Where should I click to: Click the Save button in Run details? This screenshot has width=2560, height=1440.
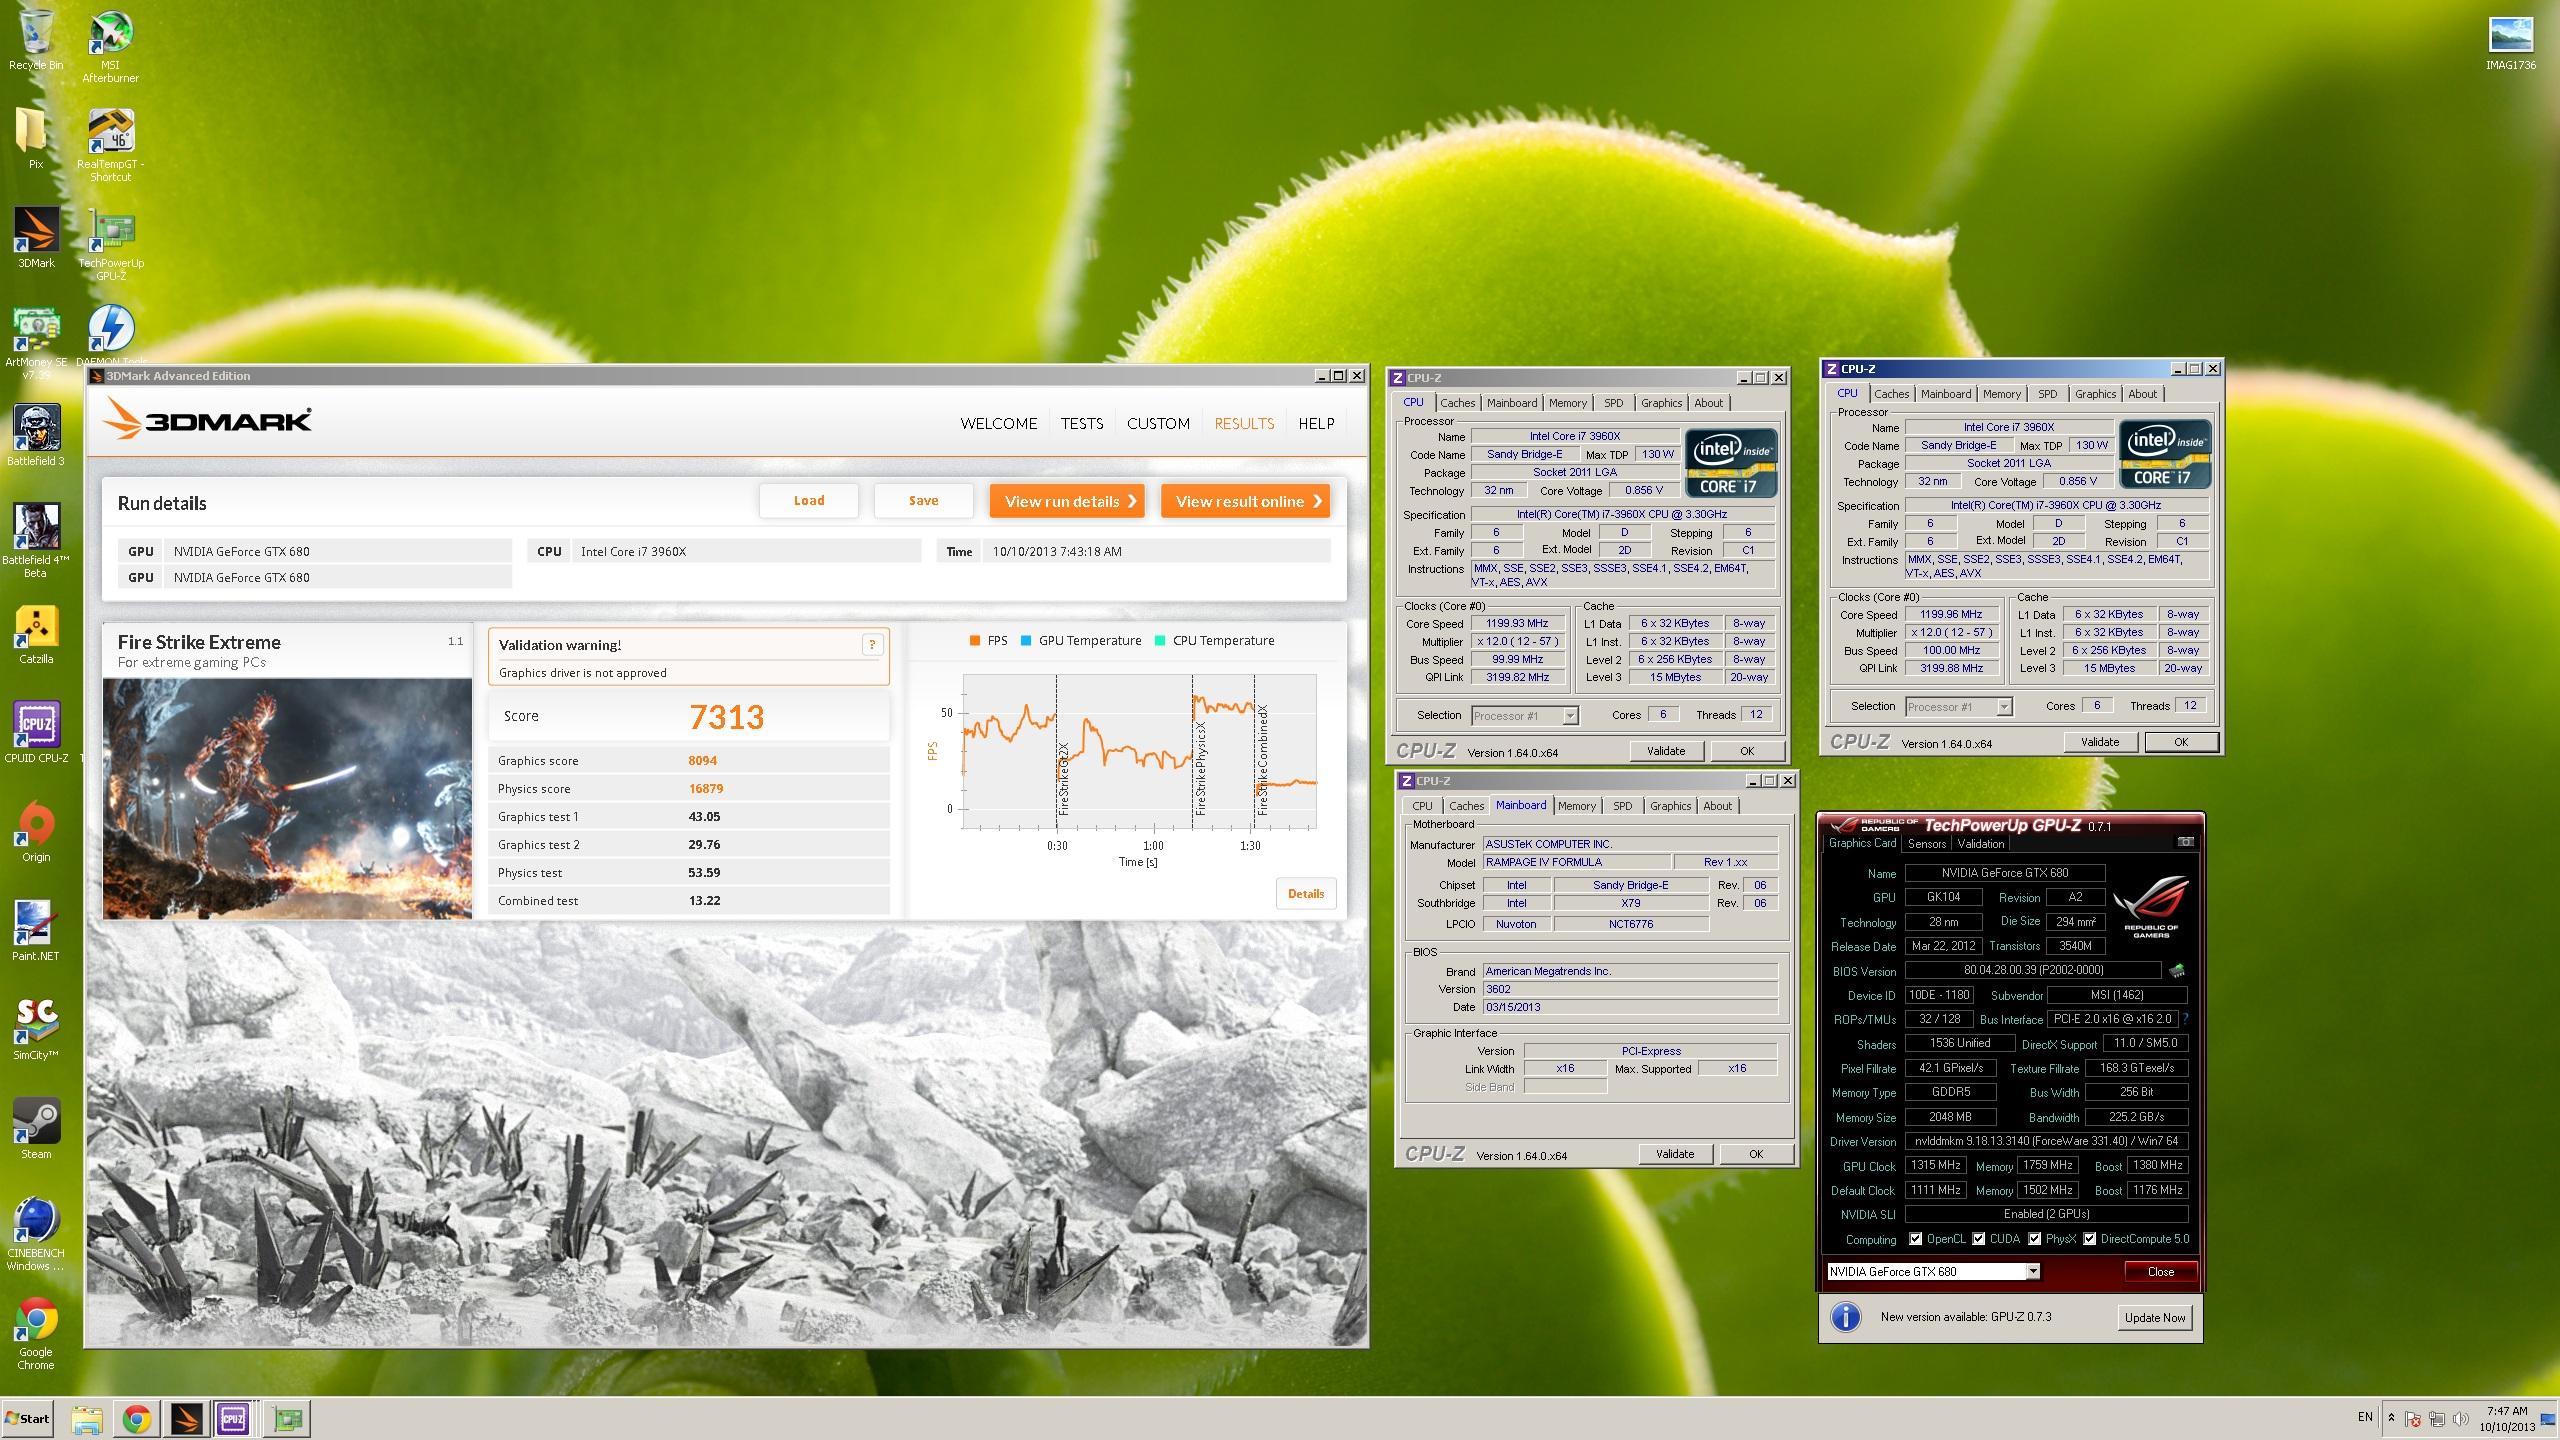[x=923, y=501]
